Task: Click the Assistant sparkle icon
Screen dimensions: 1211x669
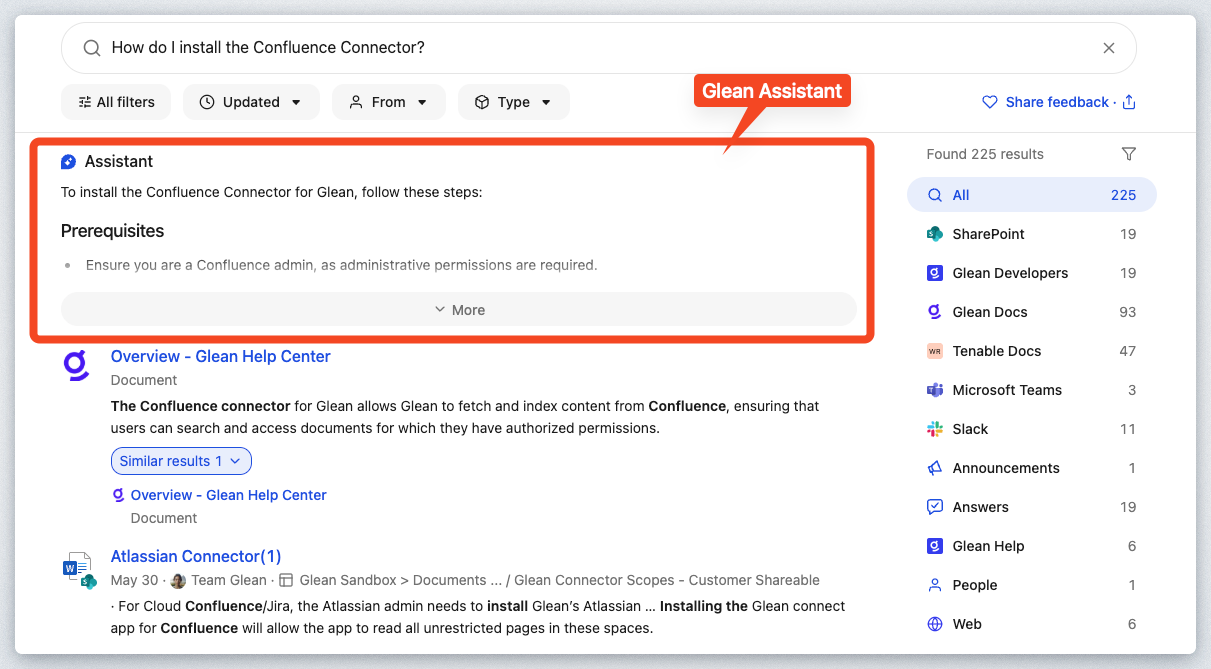Action: (68, 162)
